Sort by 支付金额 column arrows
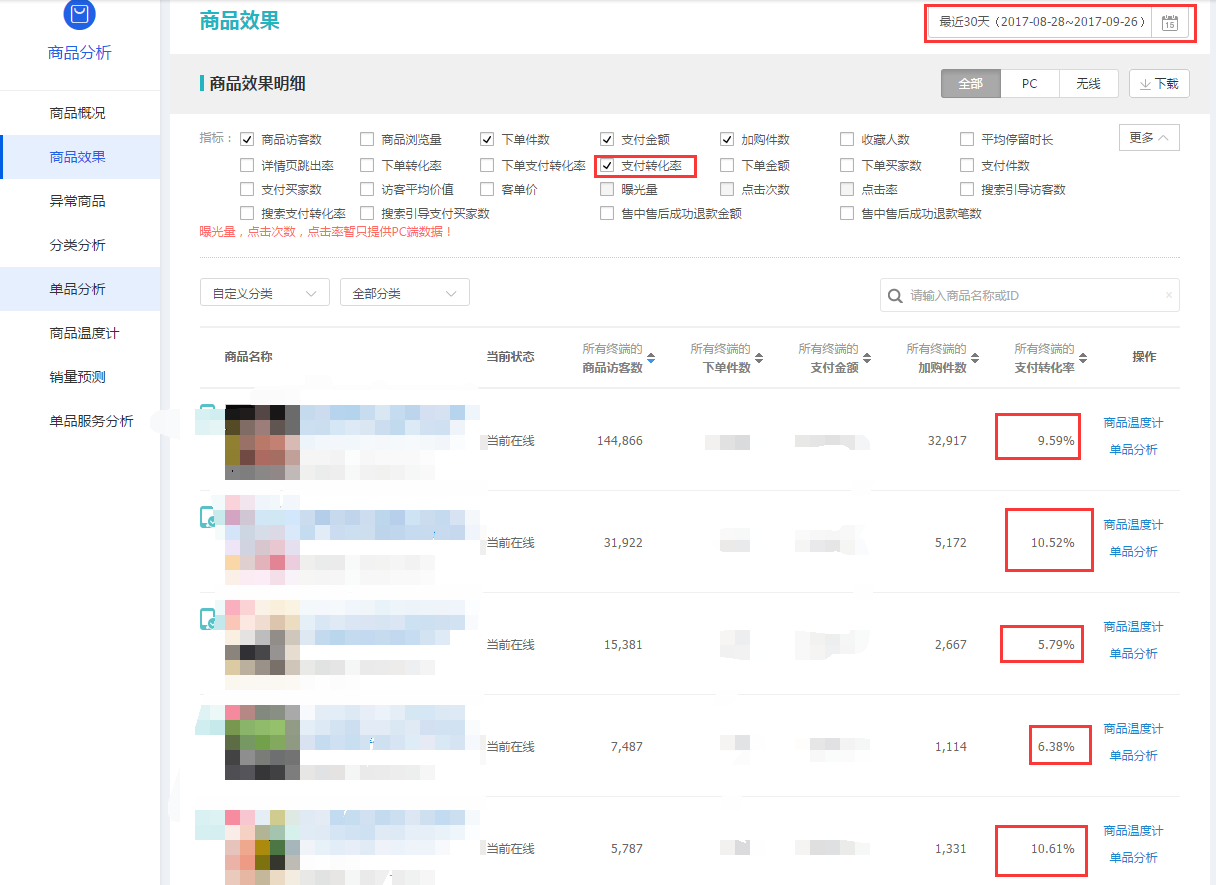1216x885 pixels. (867, 358)
